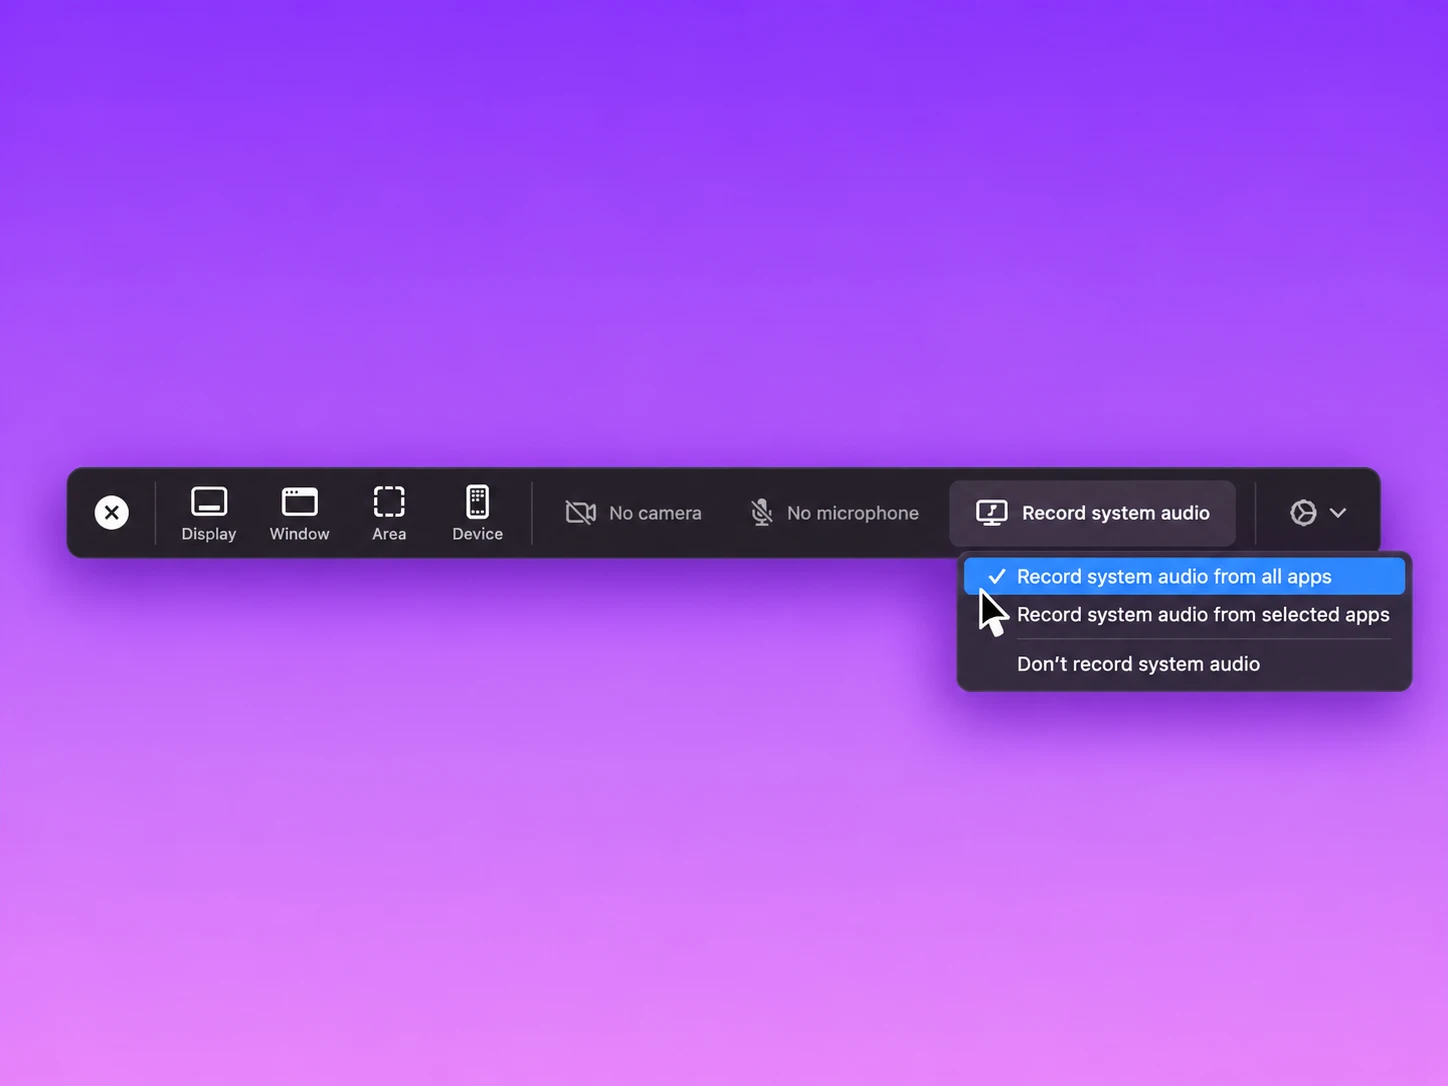The width and height of the screenshot is (1448, 1086).
Task: Choose Record system audio from all apps
Action: pos(1184,576)
